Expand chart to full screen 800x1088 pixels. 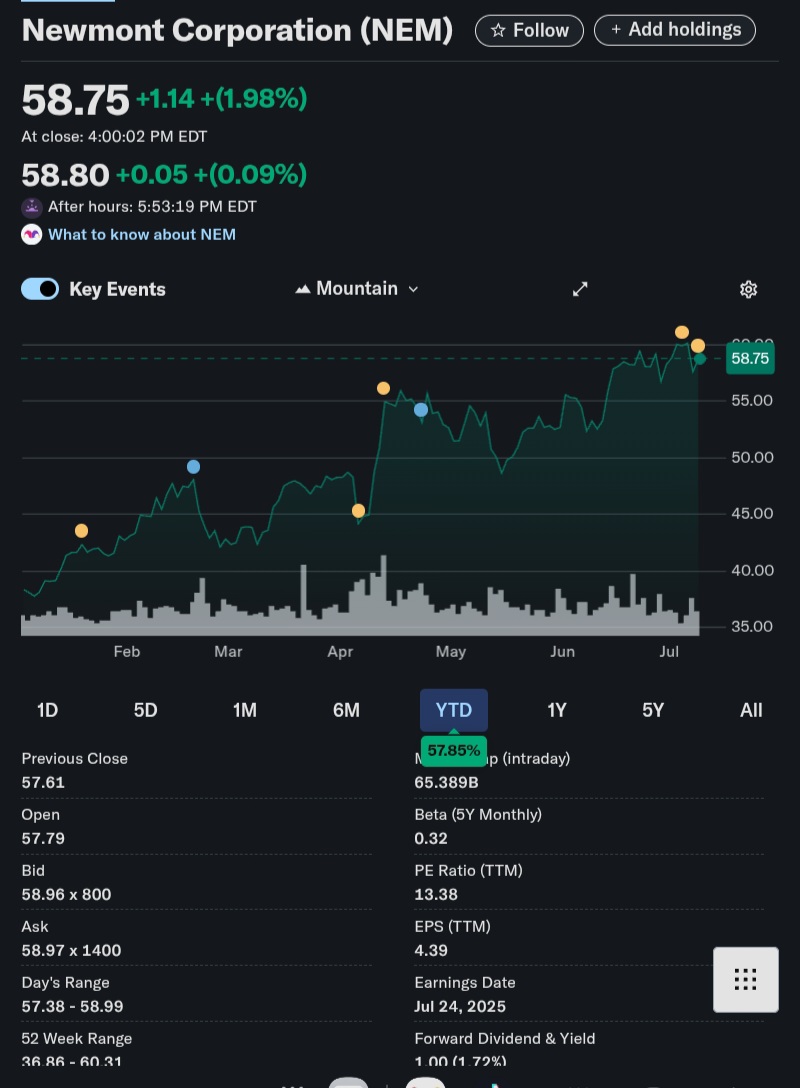580,289
